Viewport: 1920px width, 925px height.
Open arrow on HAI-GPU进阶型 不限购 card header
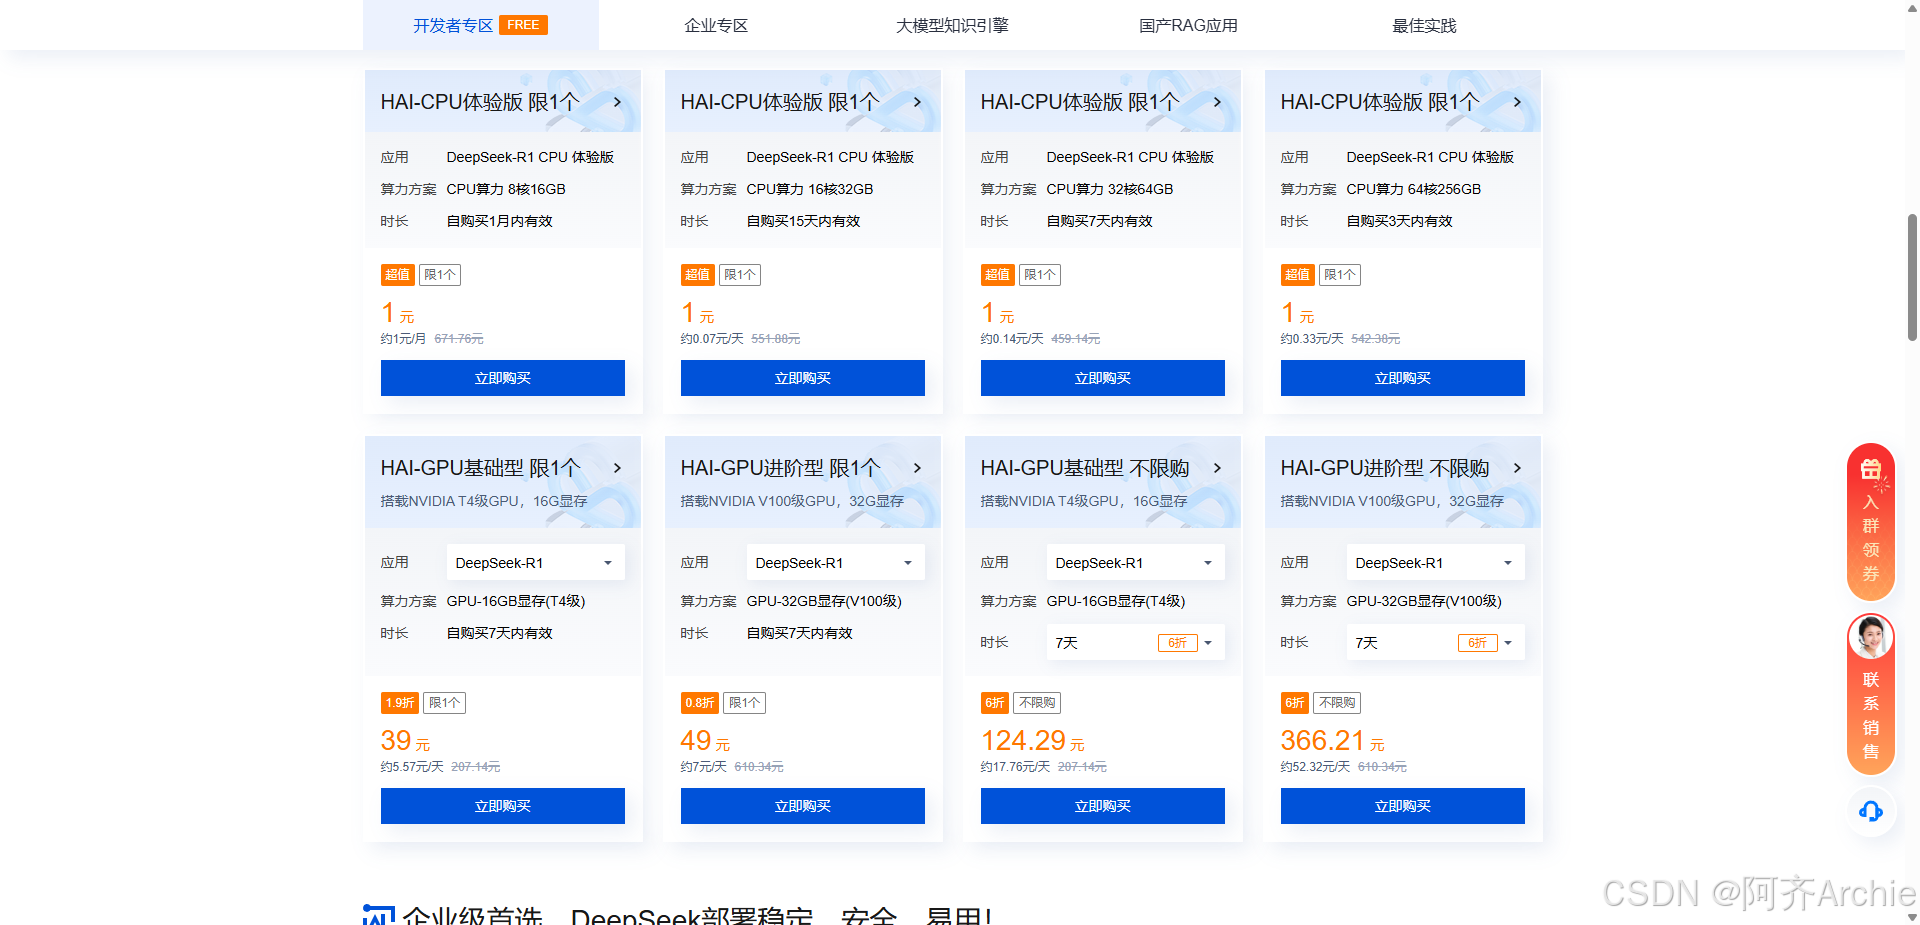point(1517,468)
